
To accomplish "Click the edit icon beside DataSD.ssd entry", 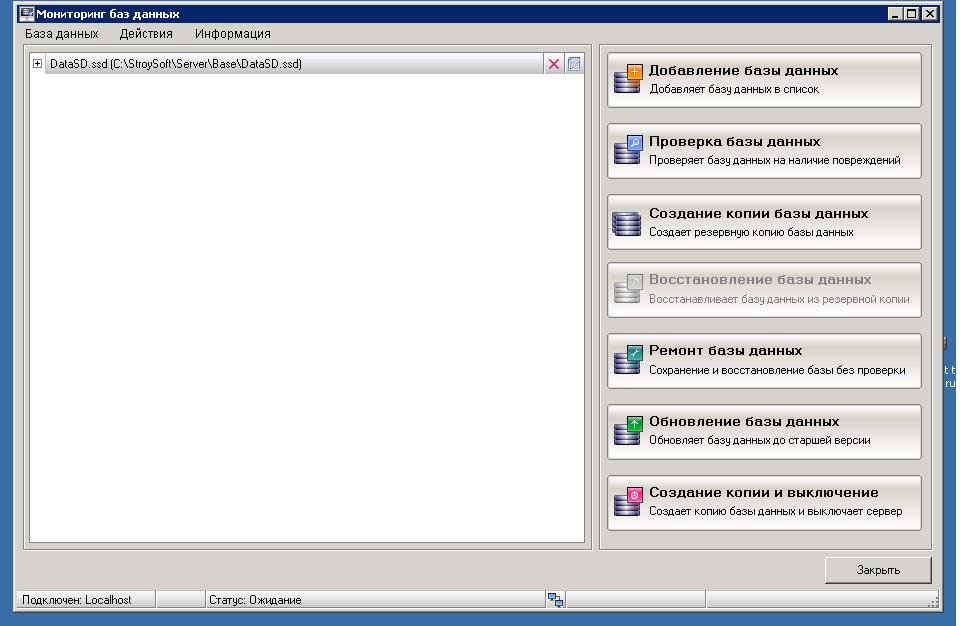I will point(574,64).
